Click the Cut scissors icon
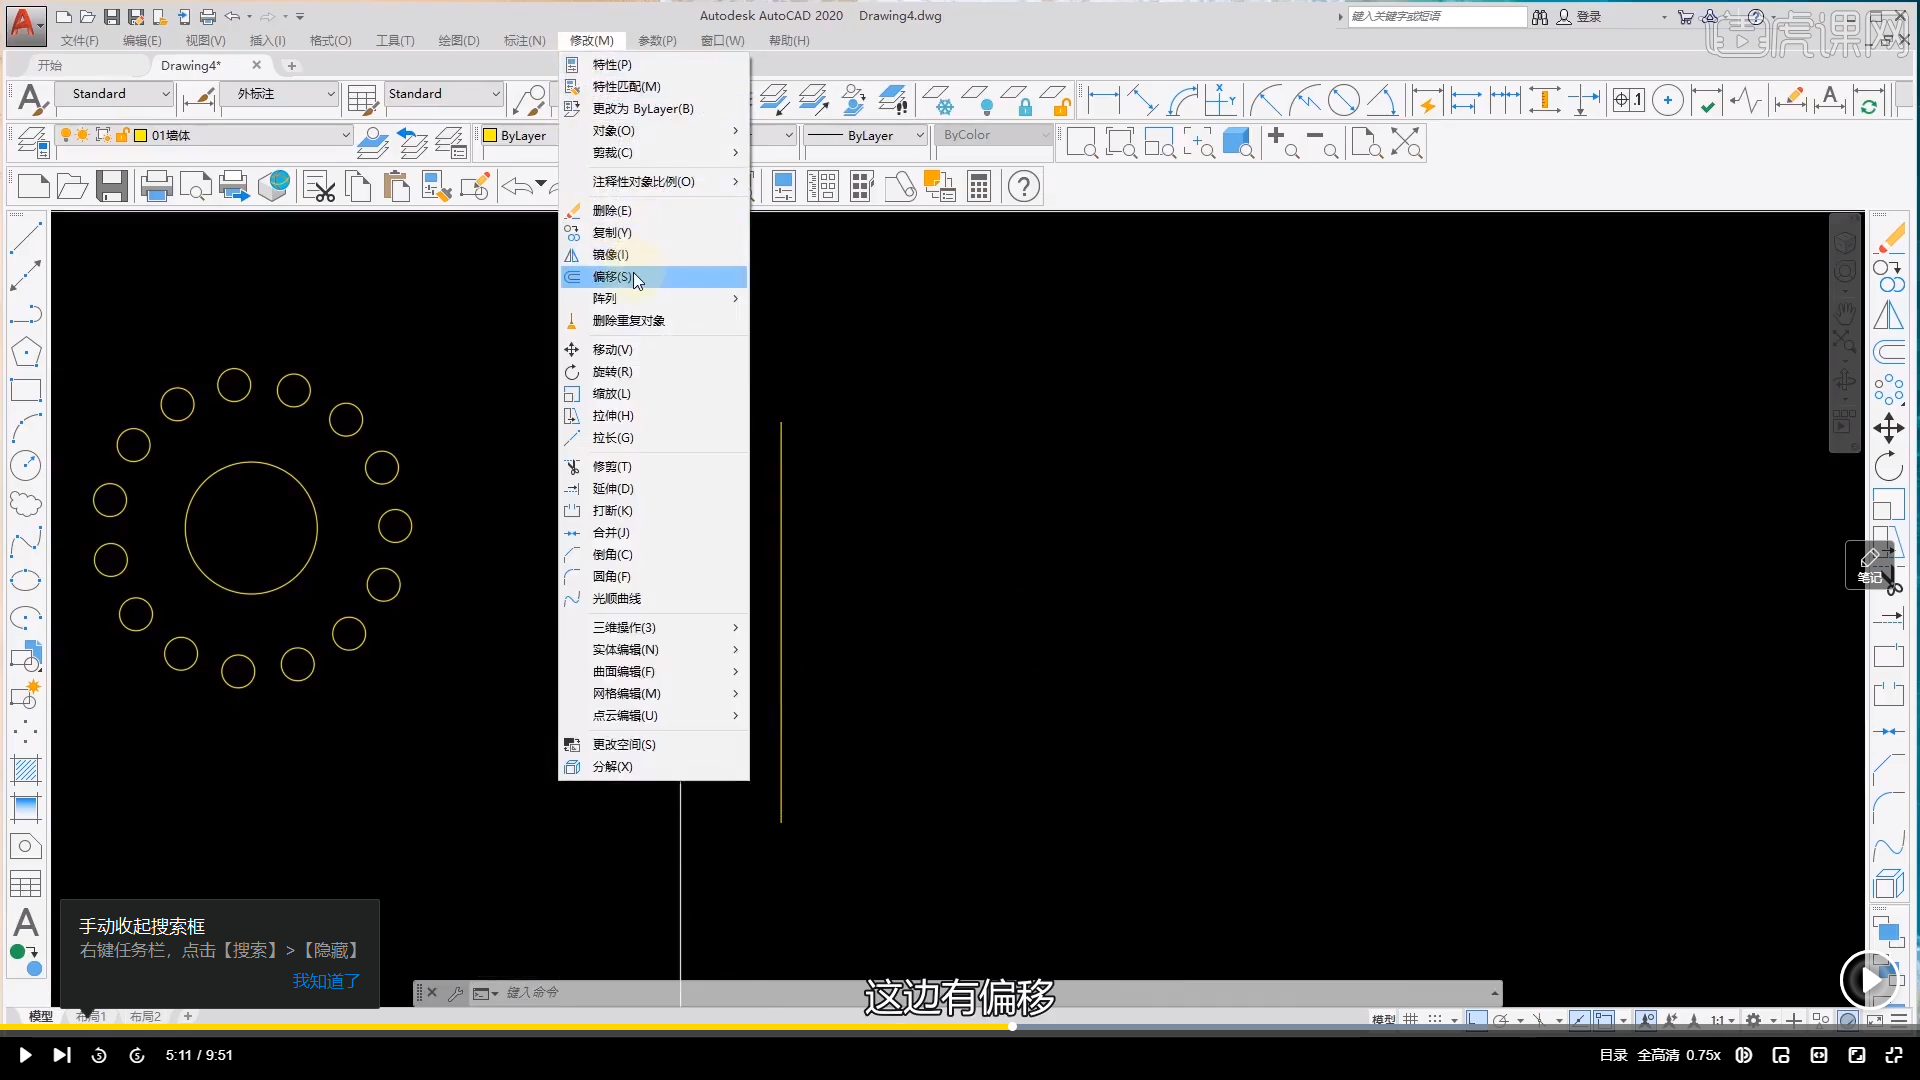The image size is (1920, 1080). [x=320, y=186]
